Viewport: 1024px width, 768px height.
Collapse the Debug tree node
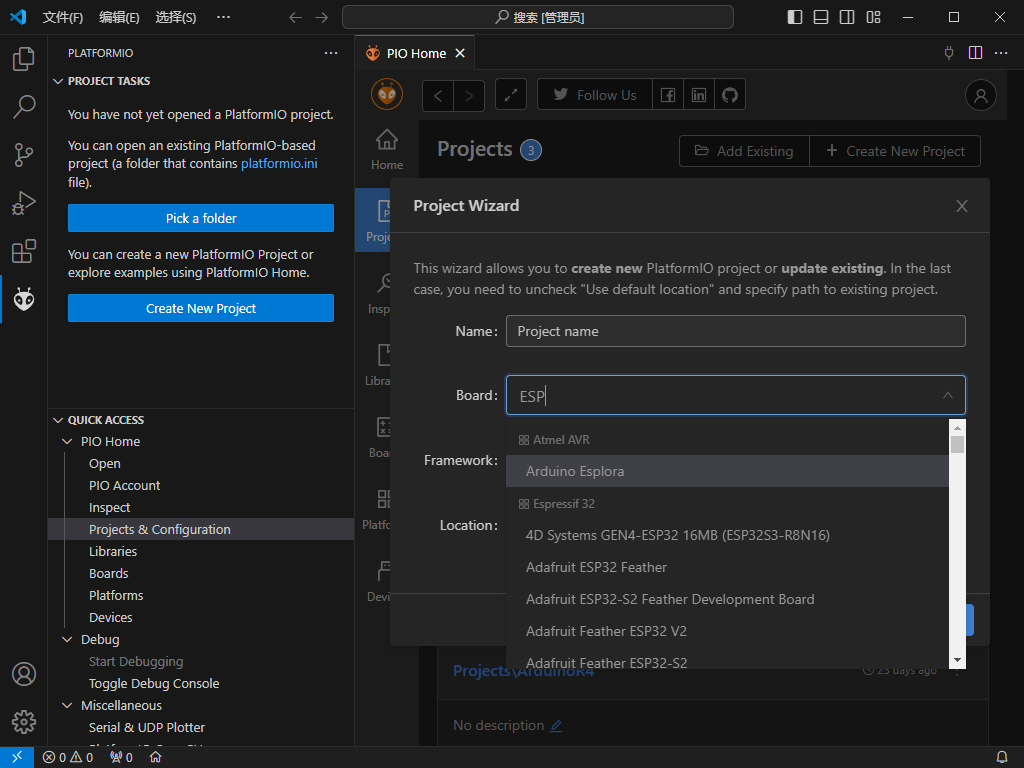point(67,639)
